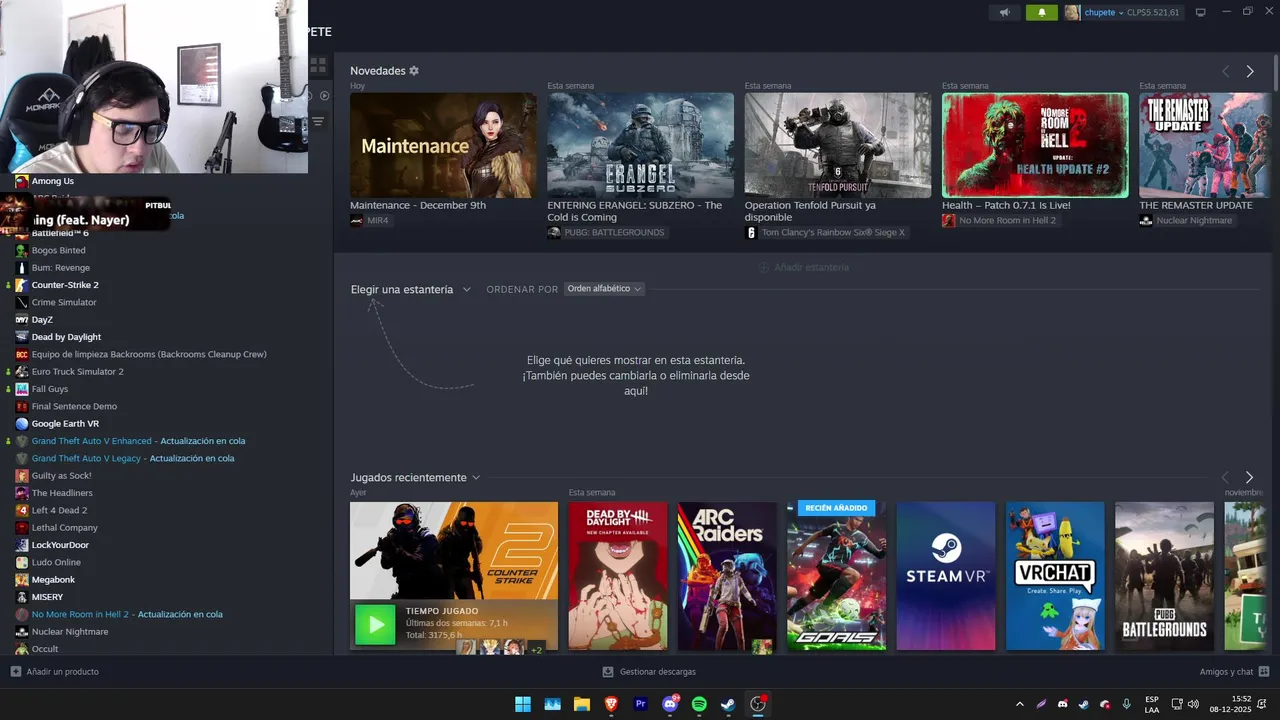The image size is (1280, 720).
Task: Open Discord from the taskbar
Action: pos(670,704)
